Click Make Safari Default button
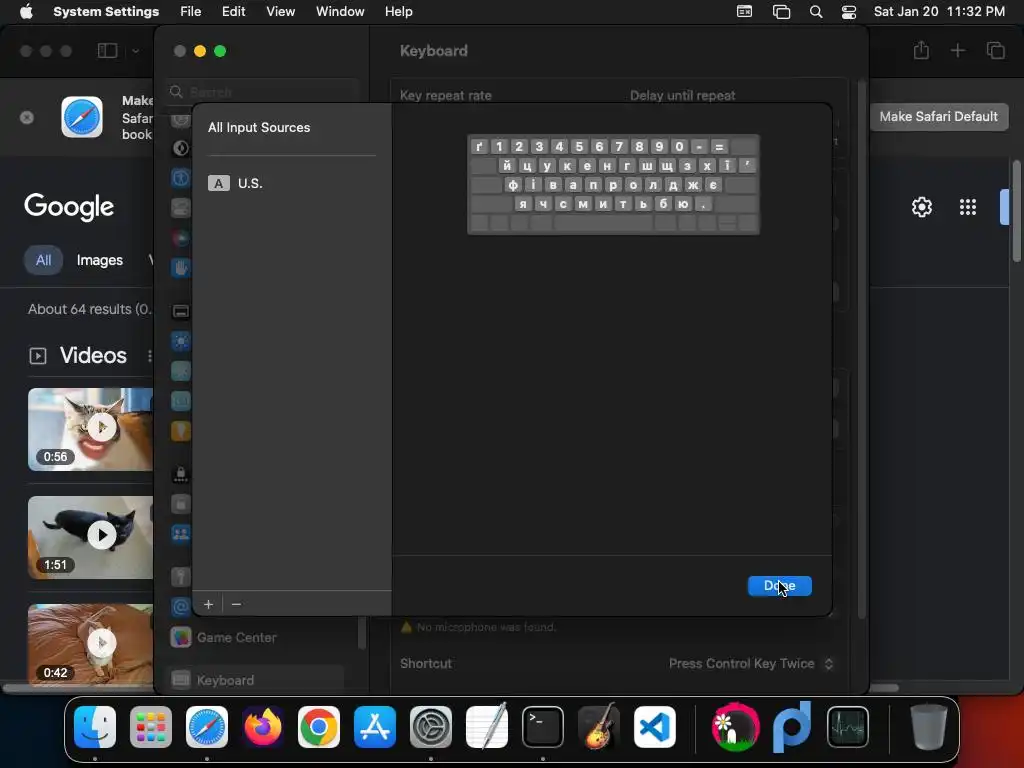The height and width of the screenshot is (768, 1024). coord(938,116)
